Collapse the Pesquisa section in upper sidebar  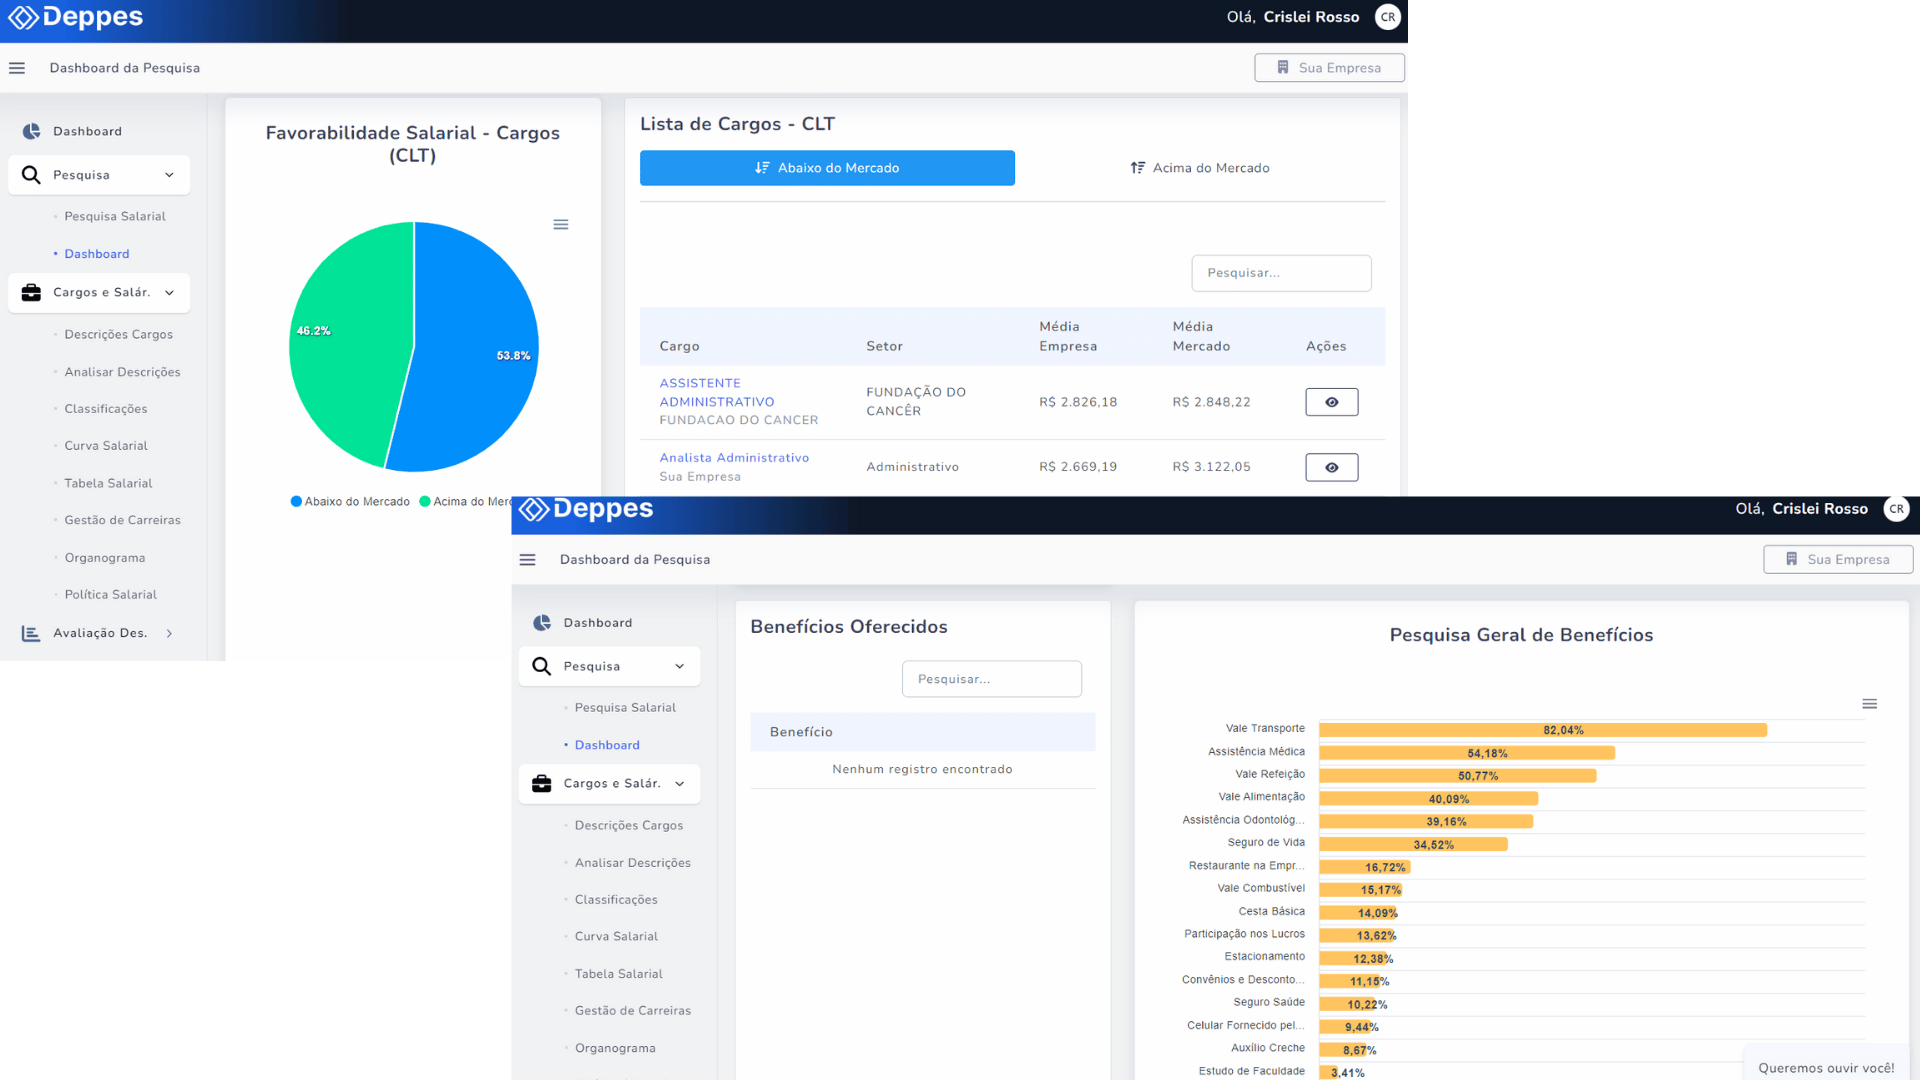[x=169, y=175]
